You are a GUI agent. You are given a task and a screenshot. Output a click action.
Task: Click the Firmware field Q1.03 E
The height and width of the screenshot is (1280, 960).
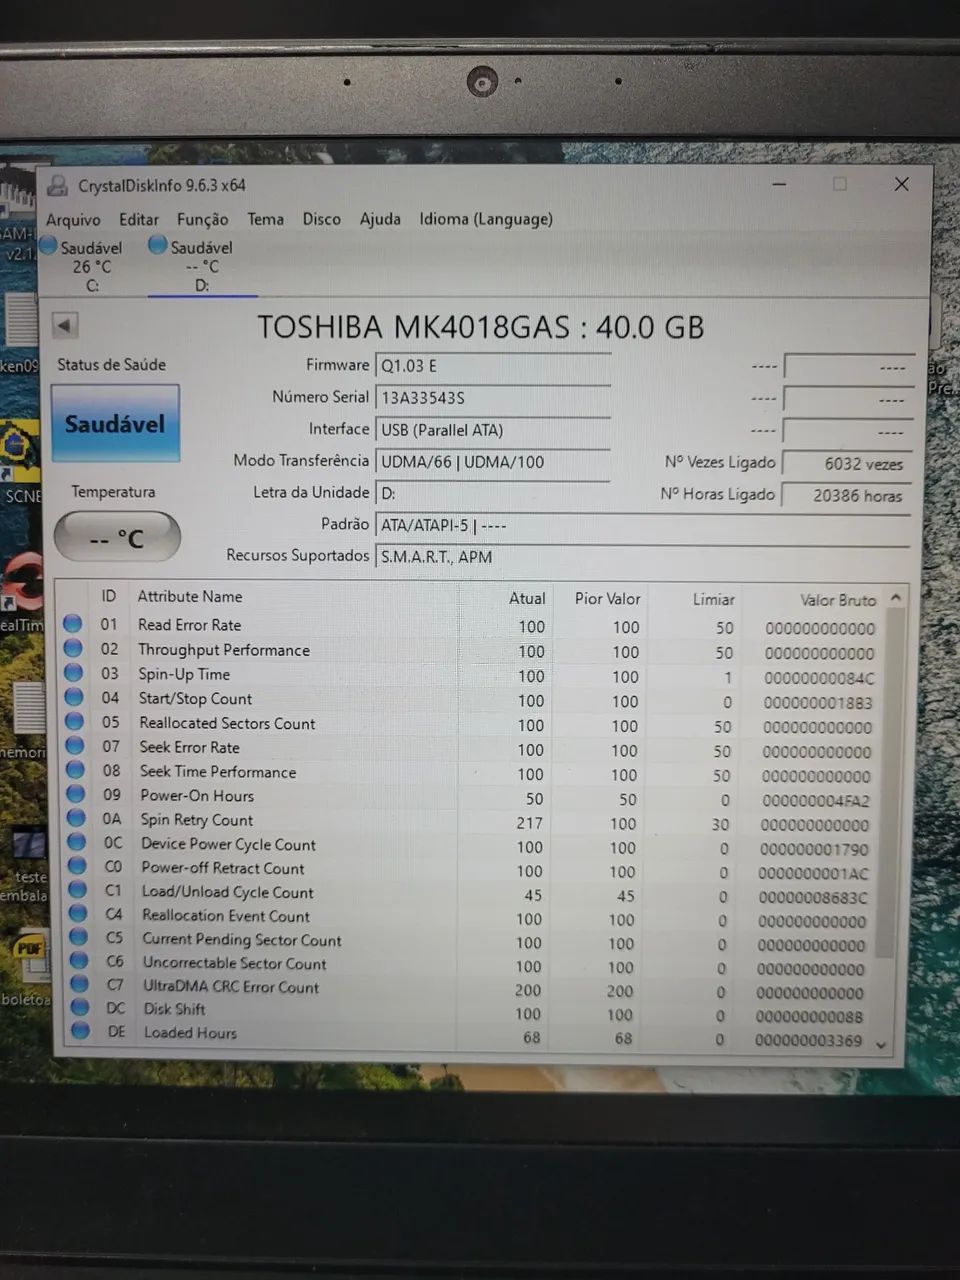point(493,366)
